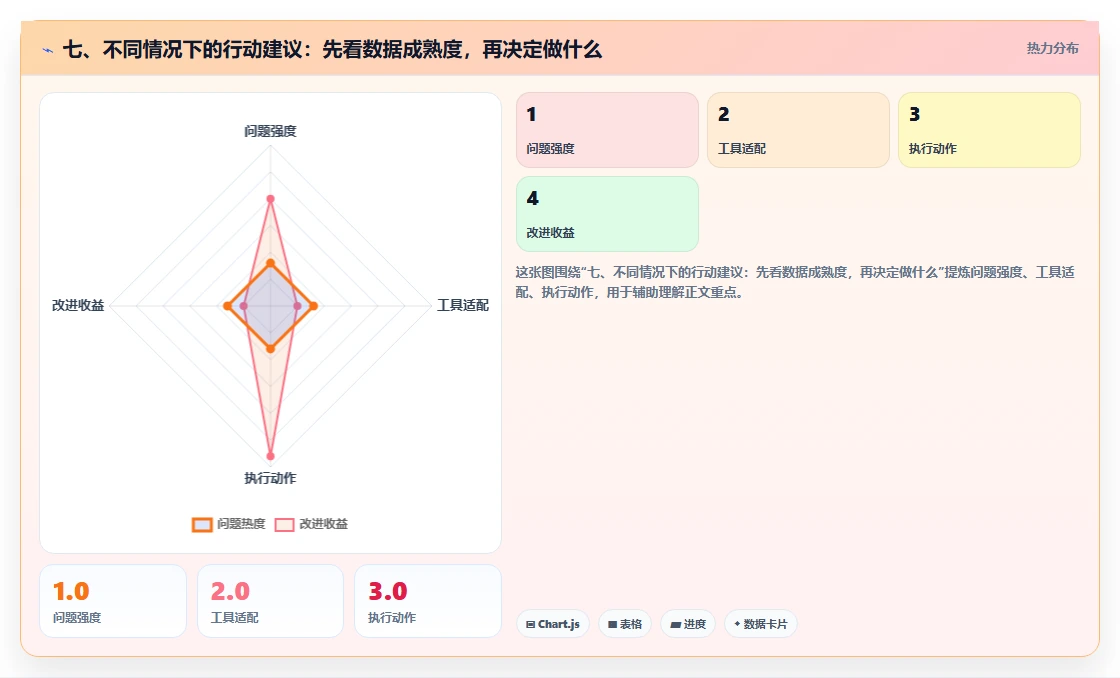The image size is (1120, 678).
Task: Click the section title 七、不同情况下的行动建议
Action: click(332, 49)
